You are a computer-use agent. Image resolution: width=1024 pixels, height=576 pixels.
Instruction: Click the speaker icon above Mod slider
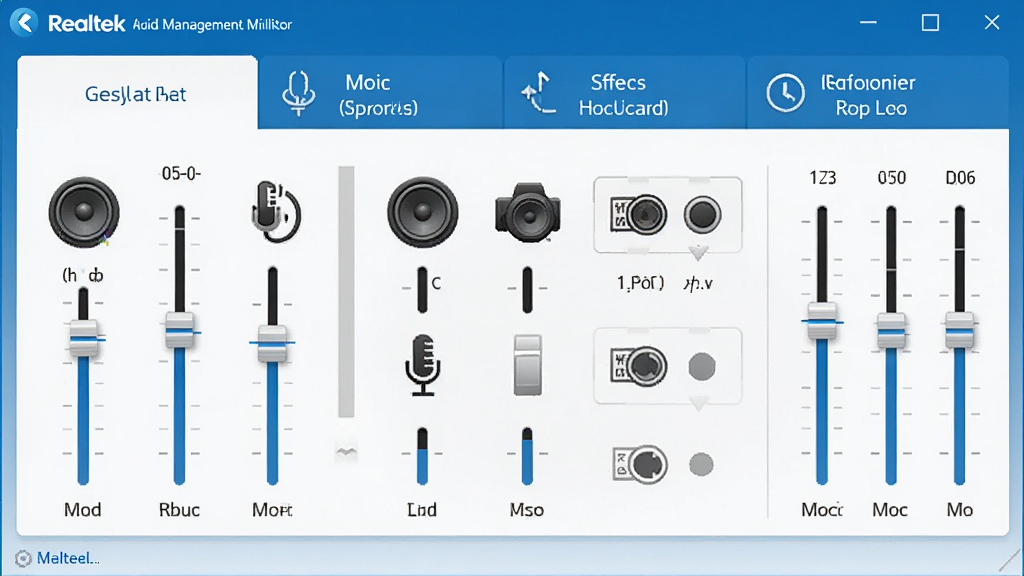pyautogui.click(x=84, y=212)
